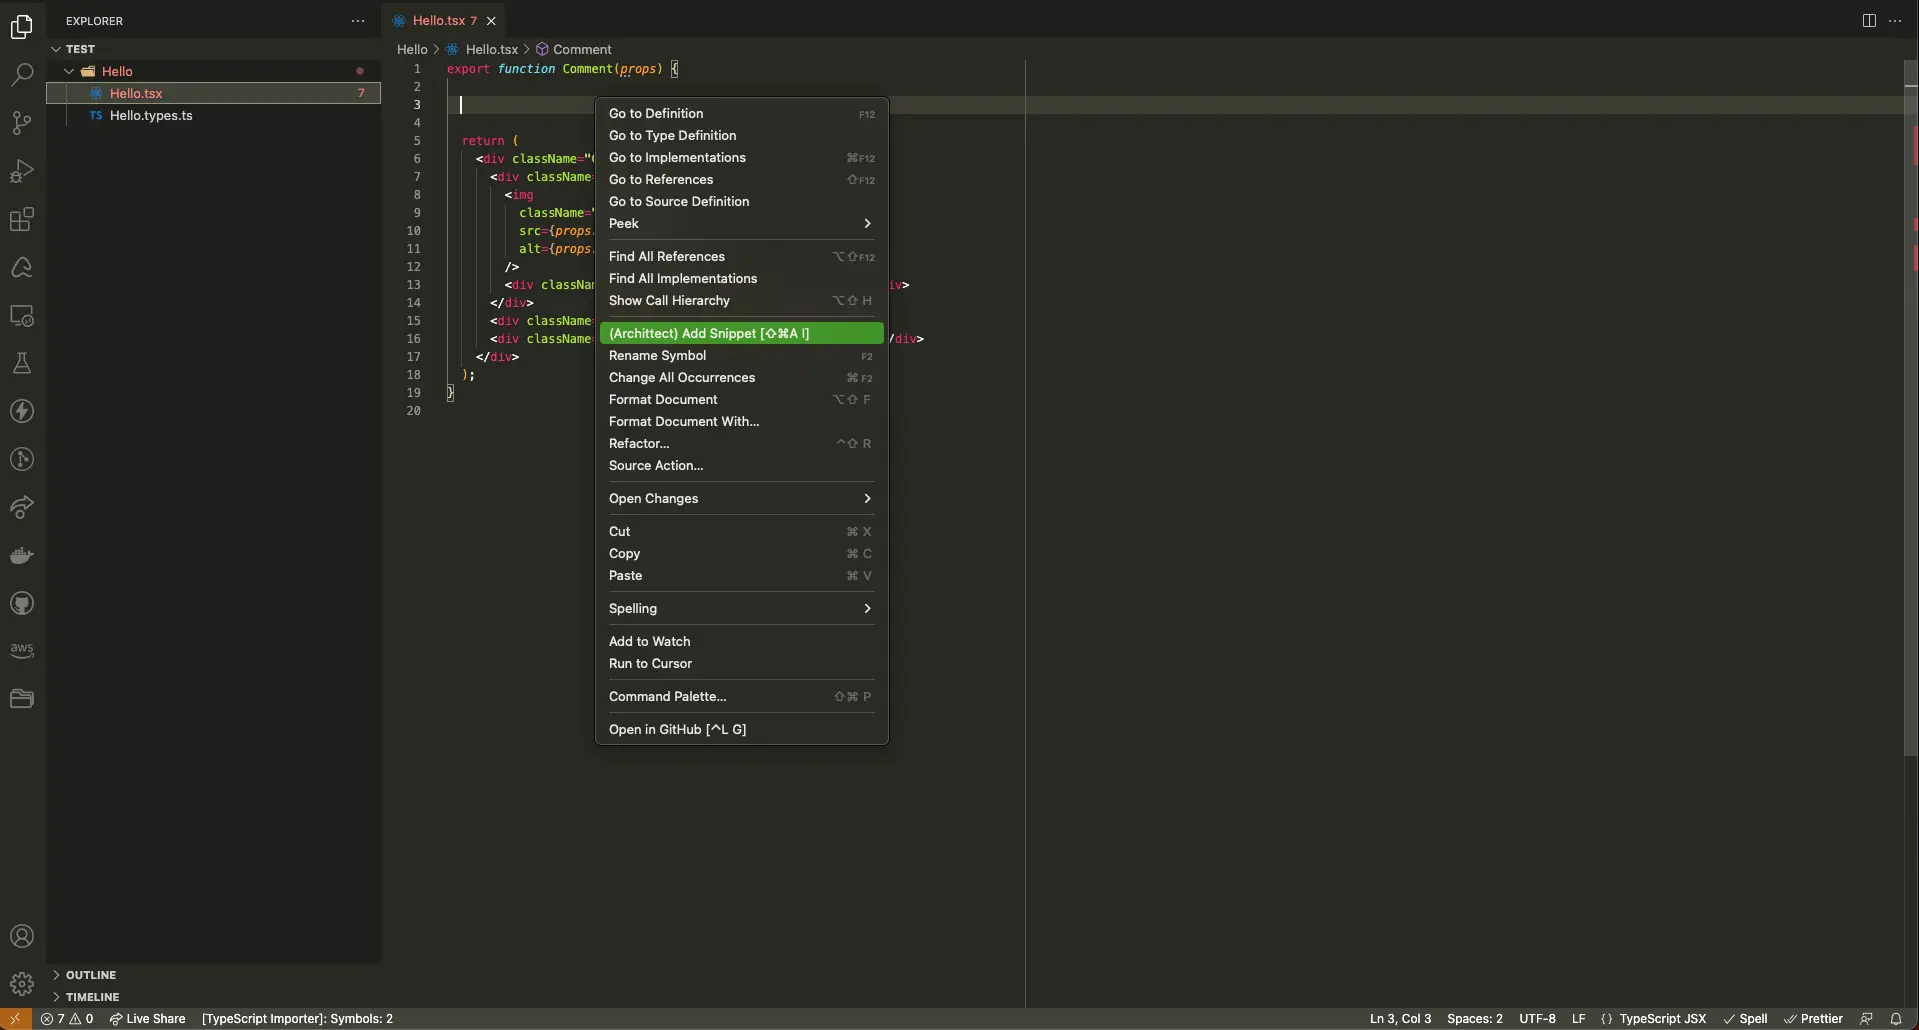Change LF end of line sequence
The image size is (1919, 1030).
click(1578, 1019)
